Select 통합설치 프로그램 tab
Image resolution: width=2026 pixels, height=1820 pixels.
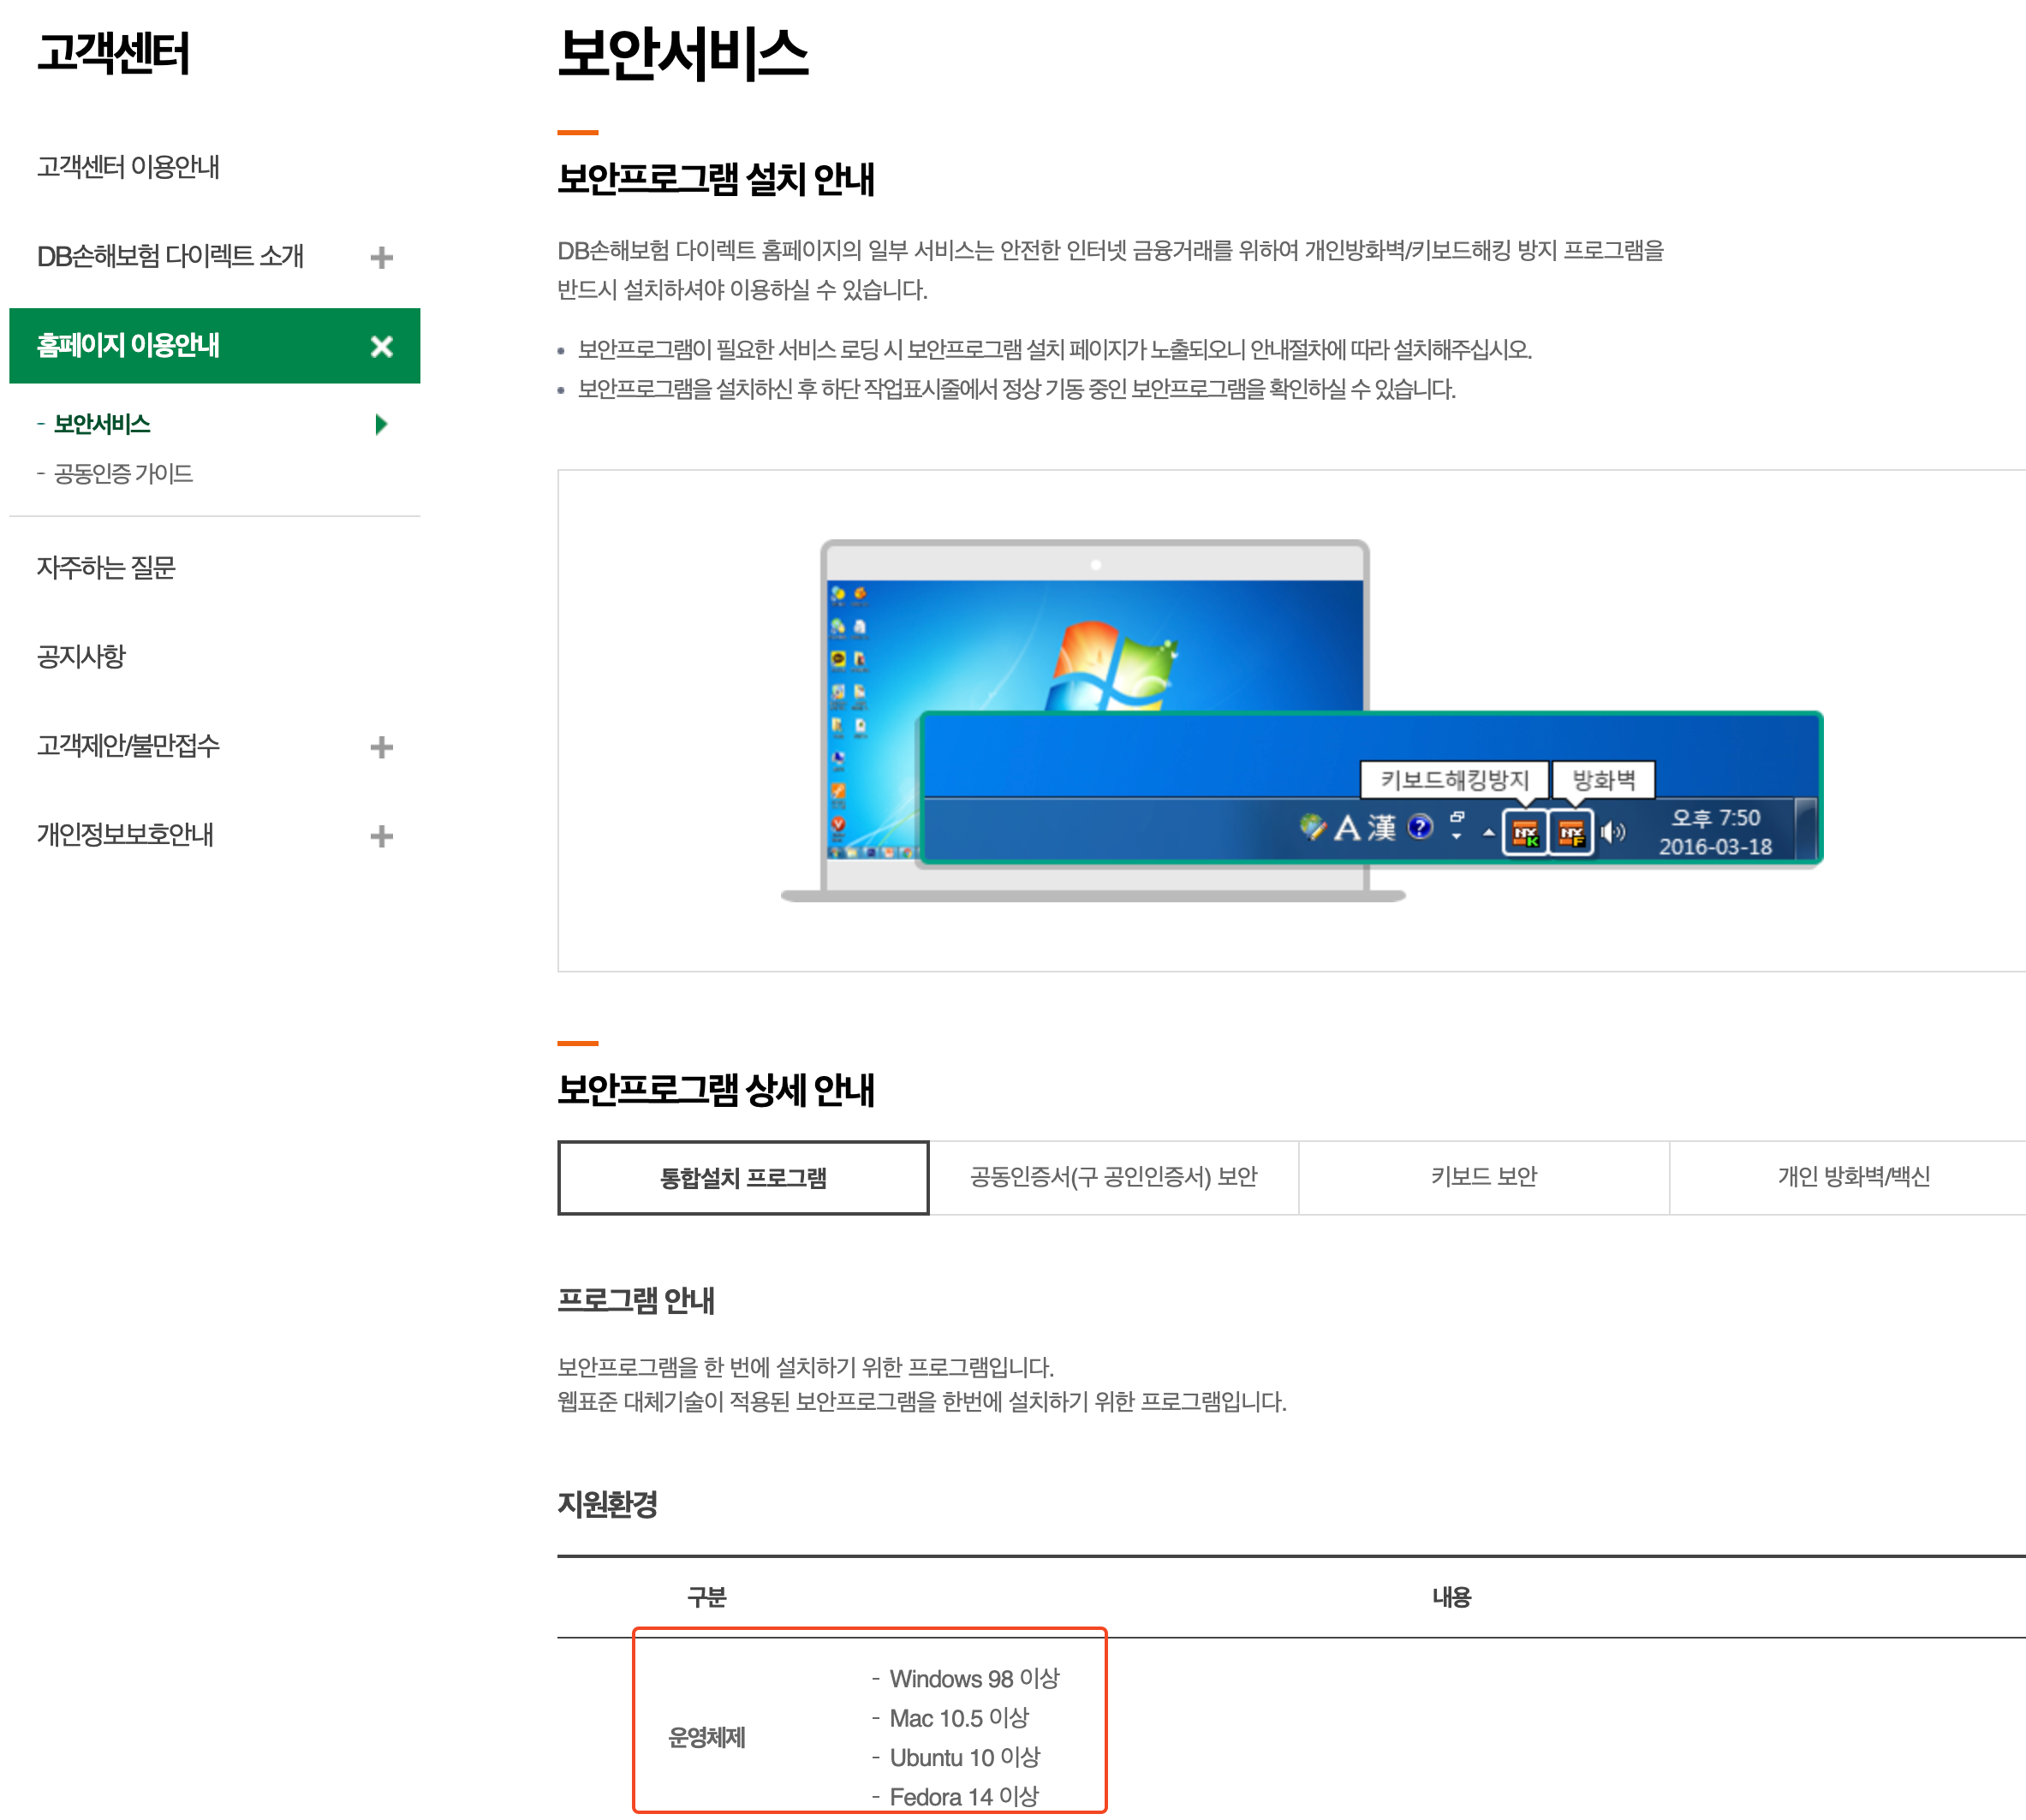tap(743, 1177)
